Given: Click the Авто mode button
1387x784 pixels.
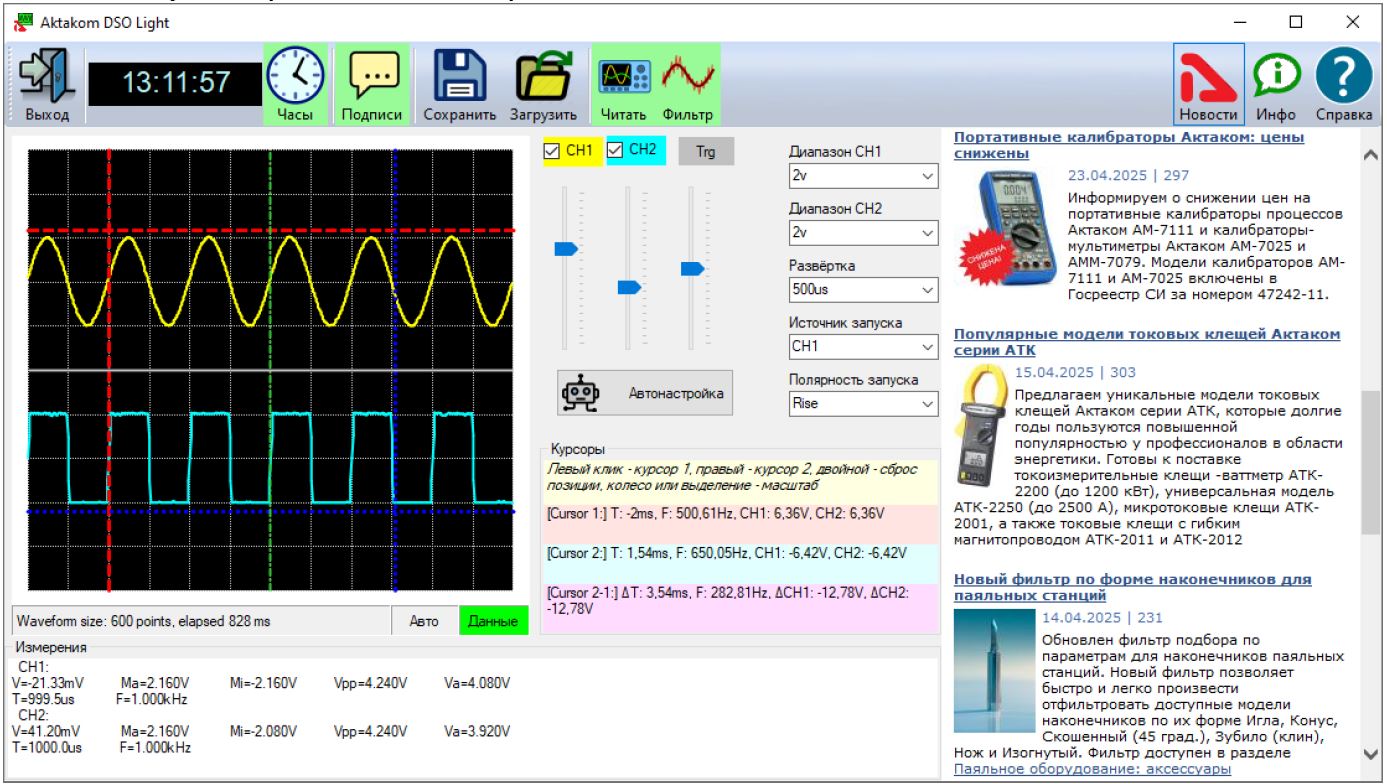Looking at the screenshot, I should [425, 621].
